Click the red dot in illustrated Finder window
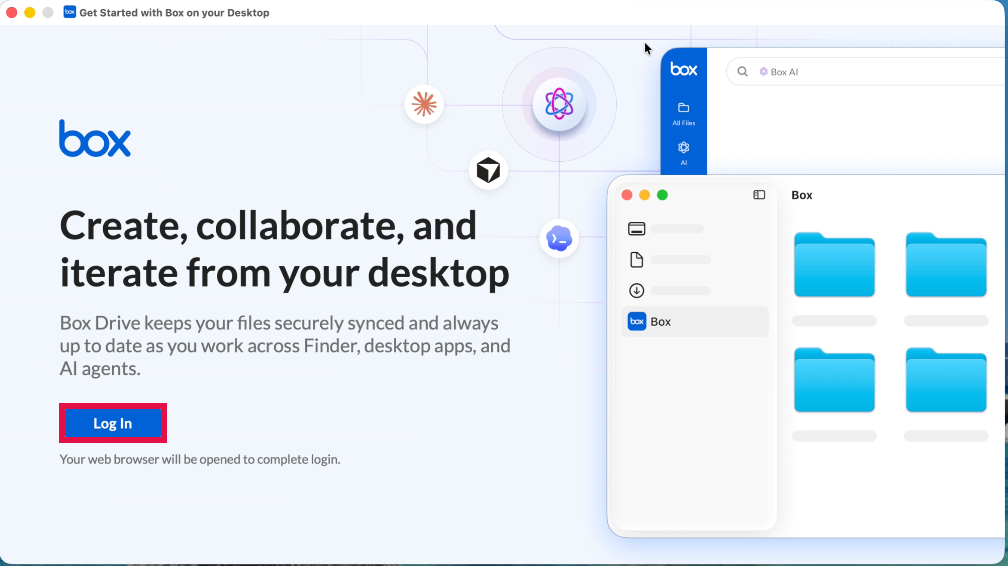 pyautogui.click(x=627, y=195)
